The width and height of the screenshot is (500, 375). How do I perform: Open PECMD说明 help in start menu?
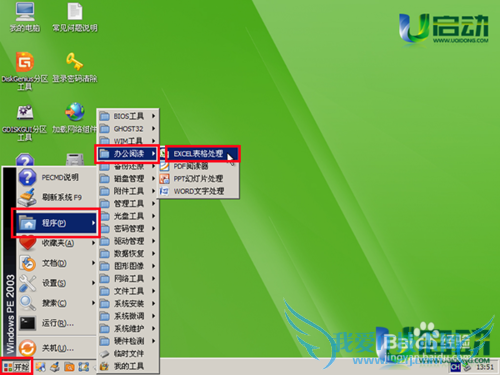57,177
